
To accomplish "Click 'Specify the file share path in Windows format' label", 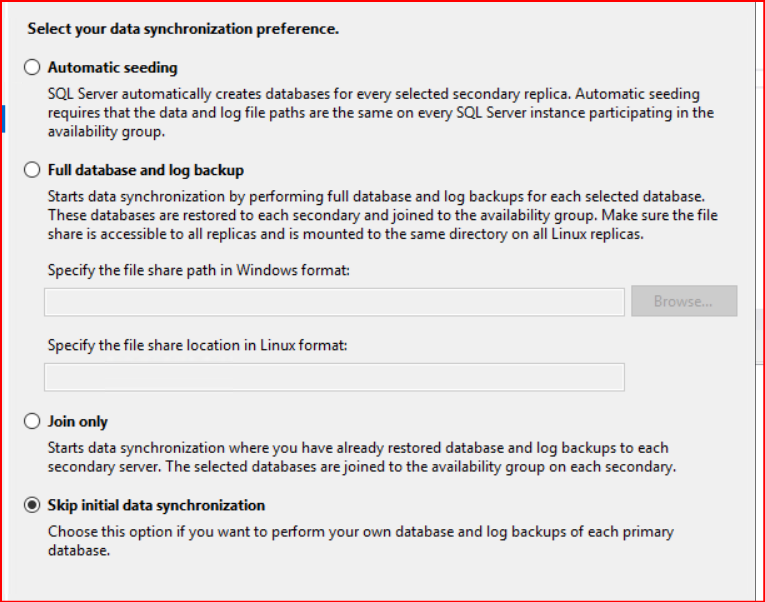I will click(198, 270).
